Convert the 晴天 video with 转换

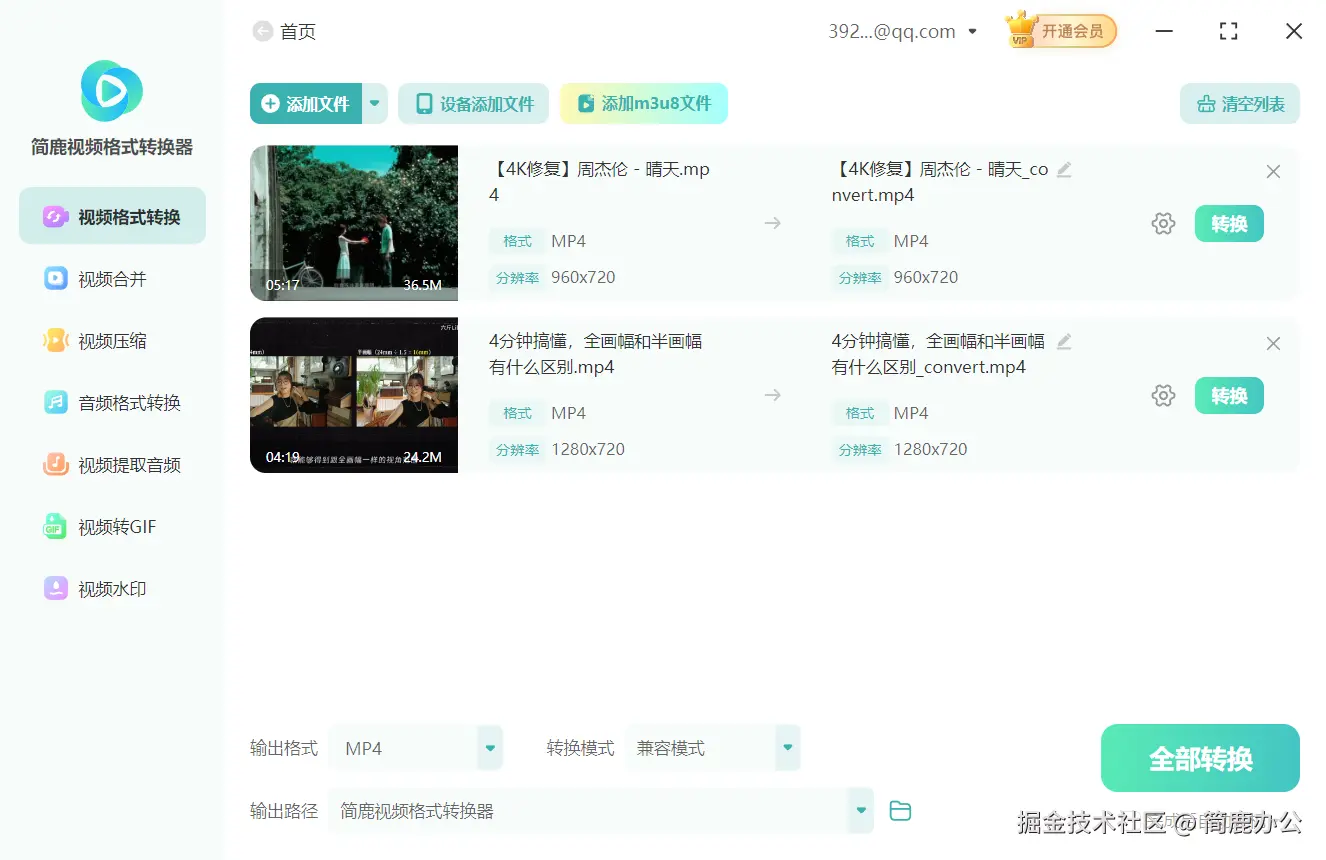point(1229,224)
